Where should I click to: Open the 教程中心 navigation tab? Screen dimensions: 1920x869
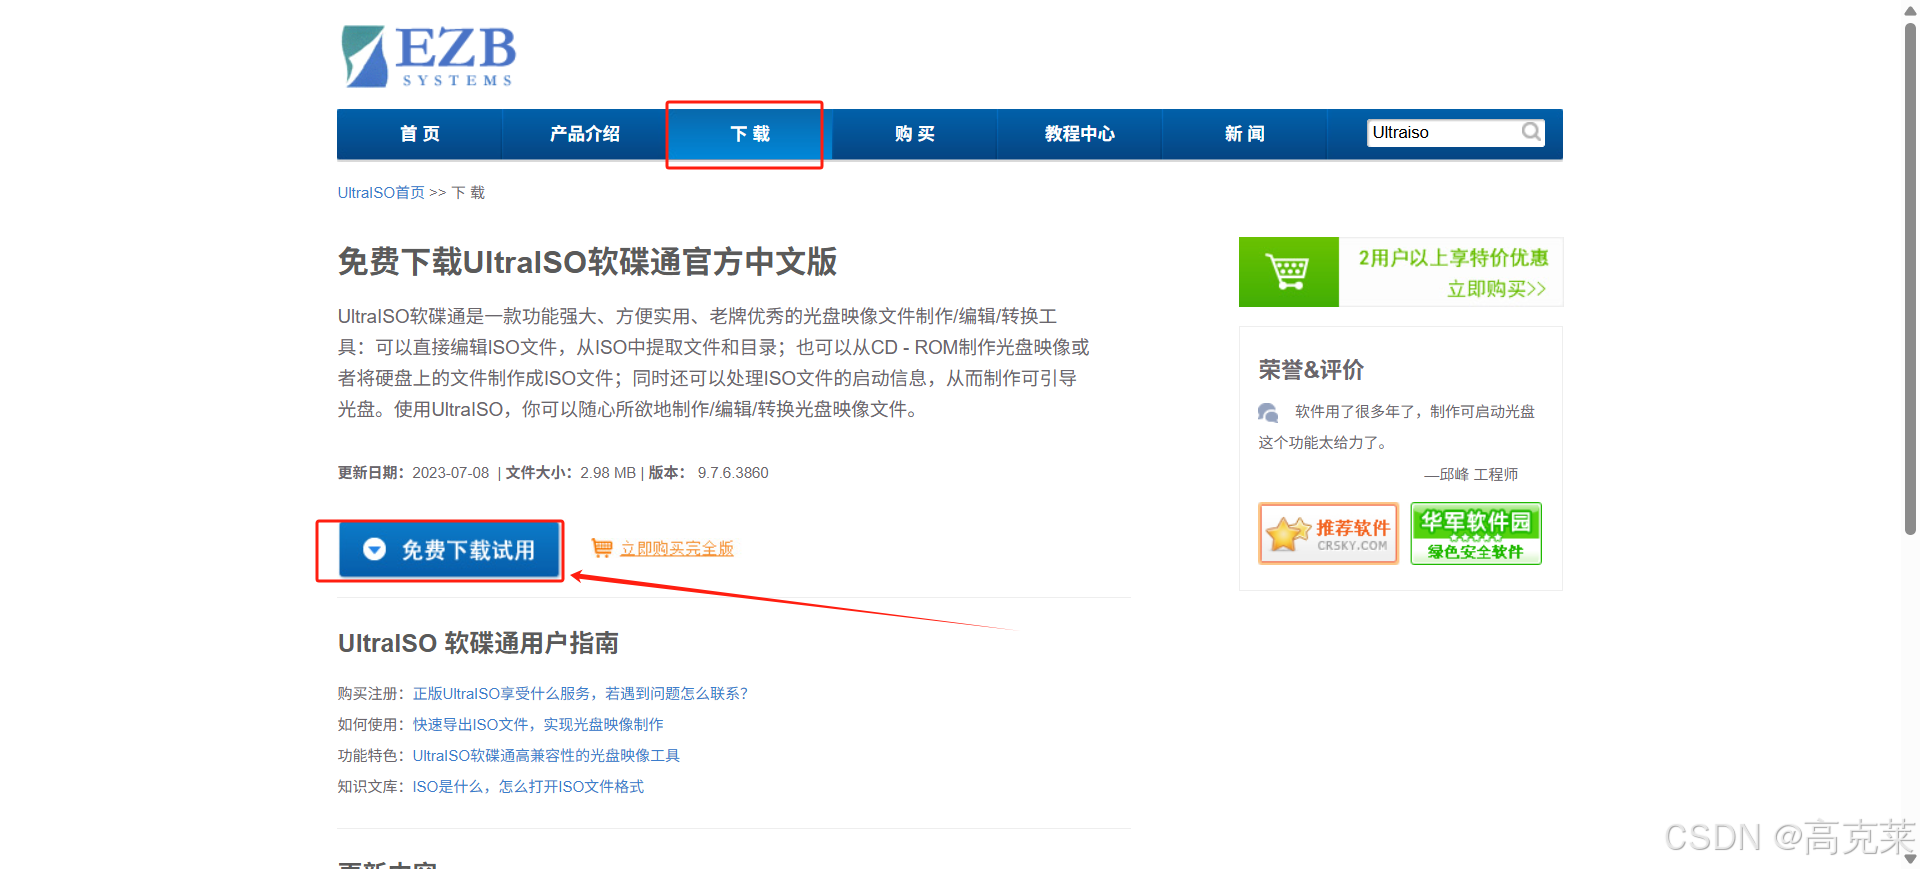click(1080, 134)
